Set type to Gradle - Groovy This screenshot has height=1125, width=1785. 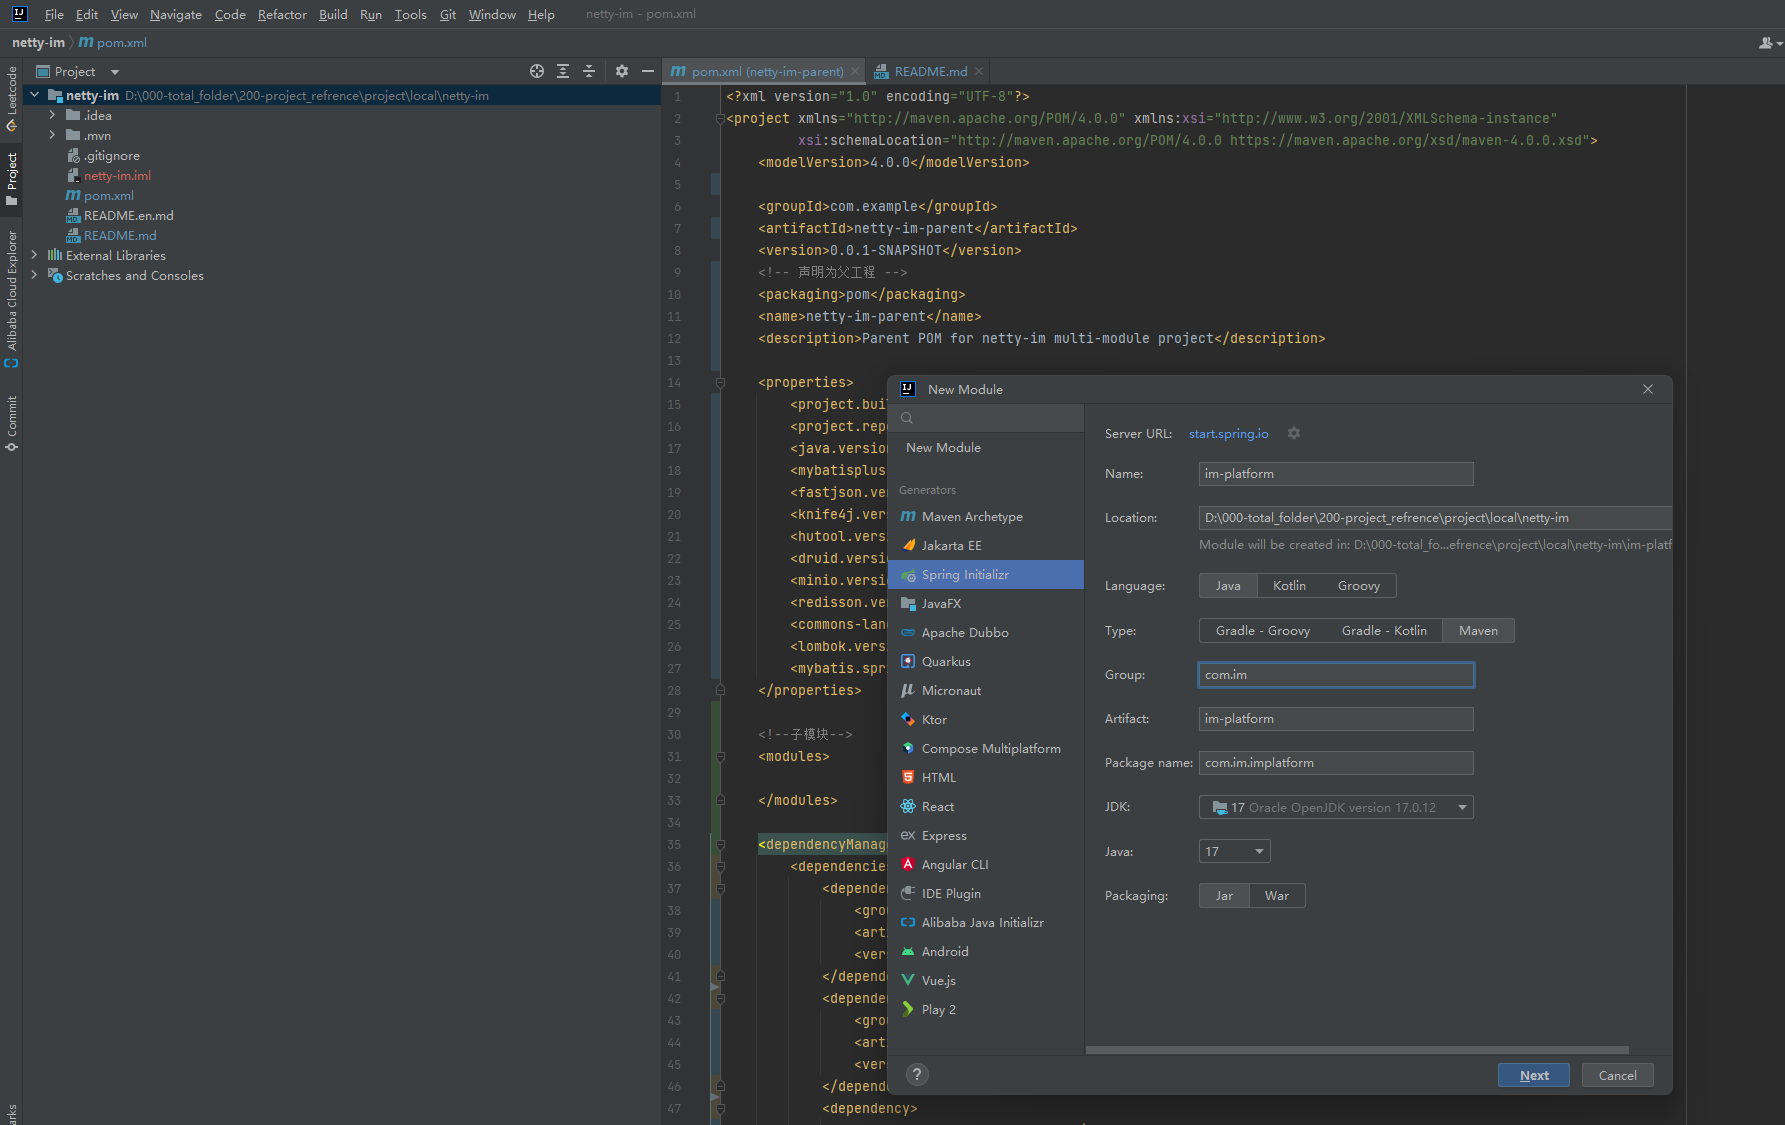click(x=1263, y=631)
